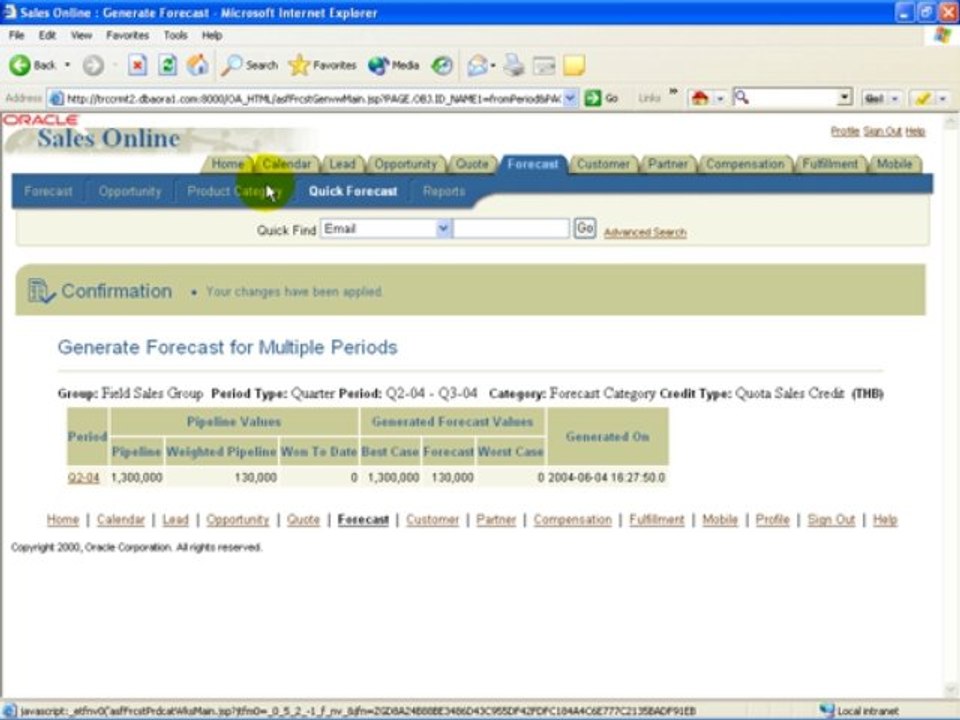Click the browser Forward arrow icon
Screen dimensions: 960x720
pyautogui.click(x=93, y=65)
